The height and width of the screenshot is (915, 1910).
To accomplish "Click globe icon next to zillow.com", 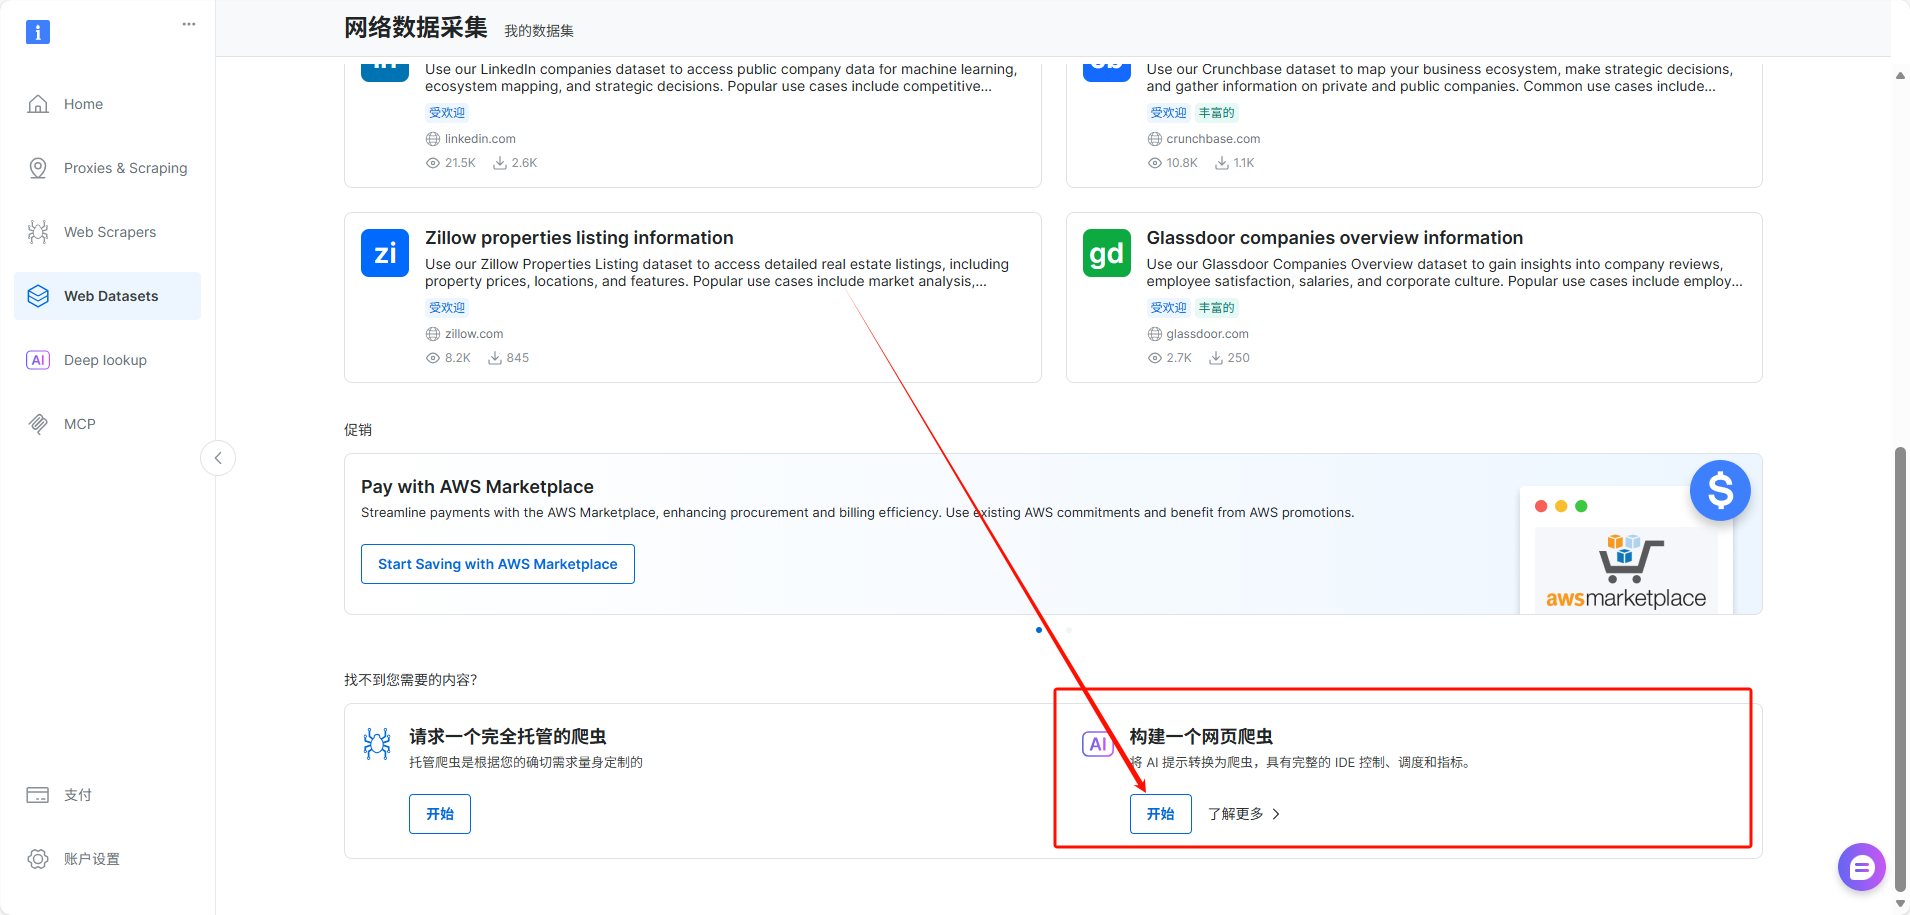I will [x=433, y=334].
